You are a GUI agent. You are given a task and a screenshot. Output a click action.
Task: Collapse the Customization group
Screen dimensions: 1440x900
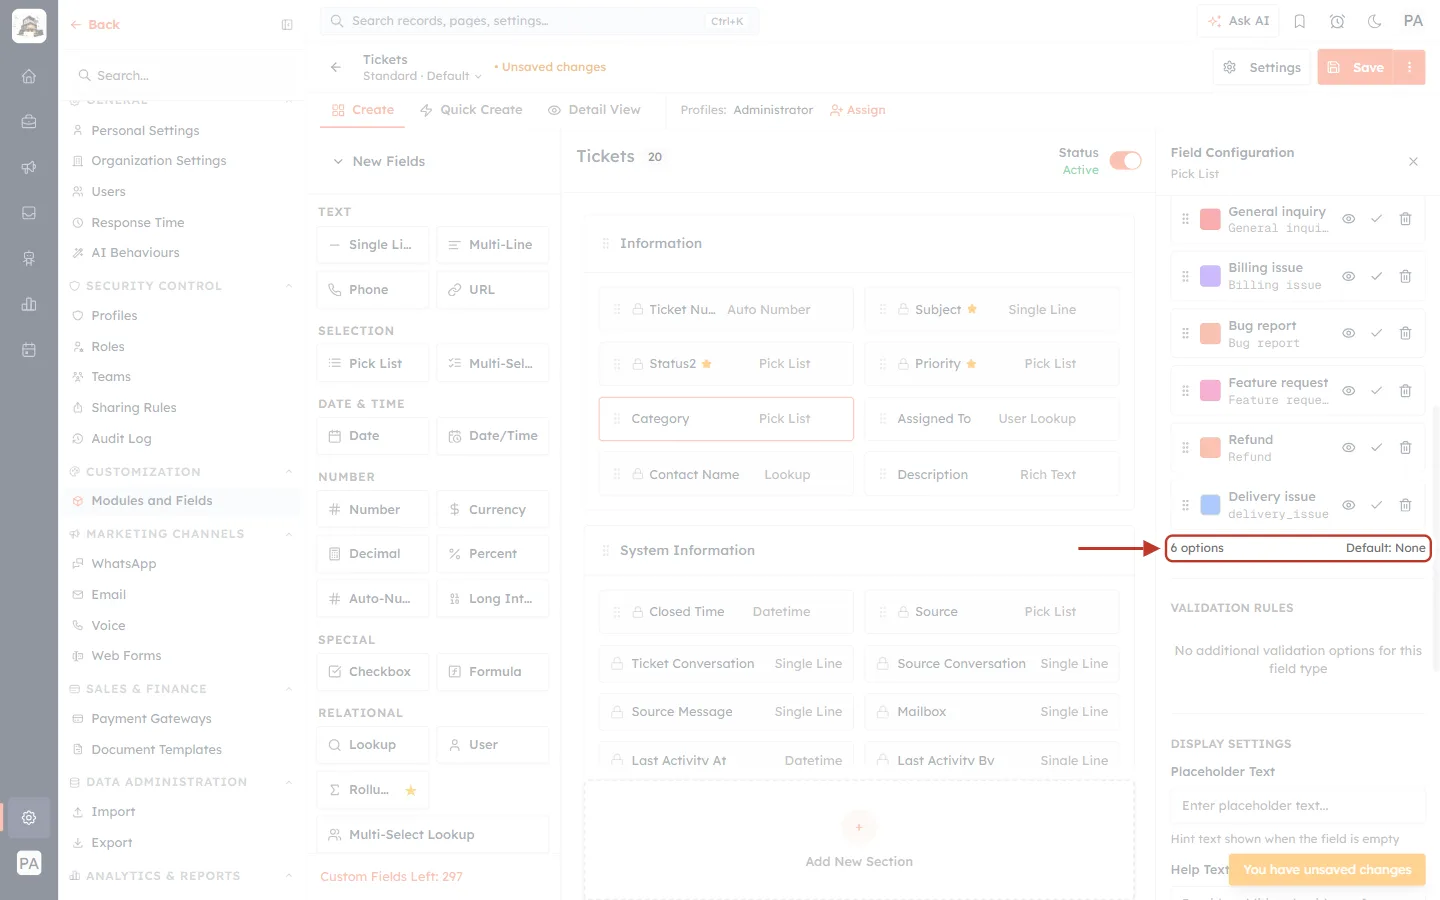tap(289, 472)
